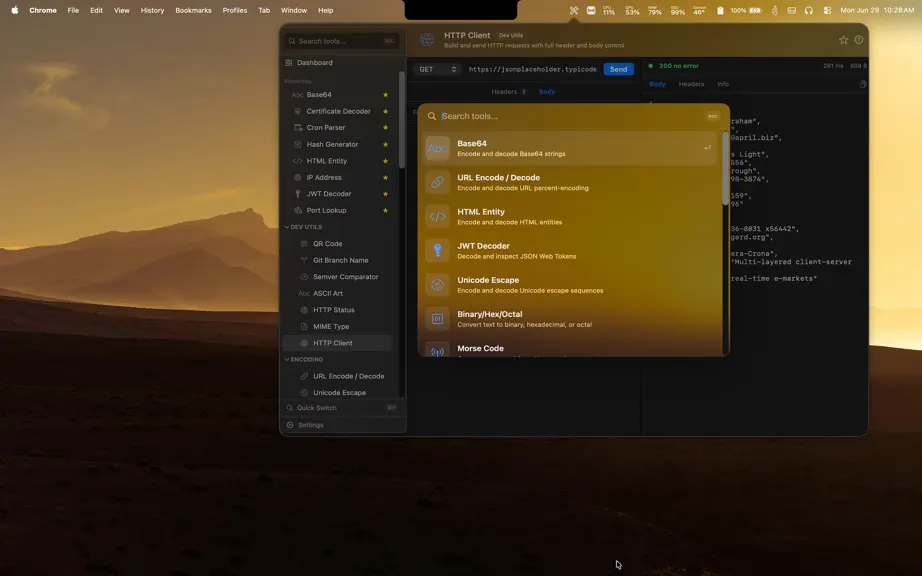Click the IP Address icon in sidebar
The height and width of the screenshot is (576, 922).
coord(298,177)
